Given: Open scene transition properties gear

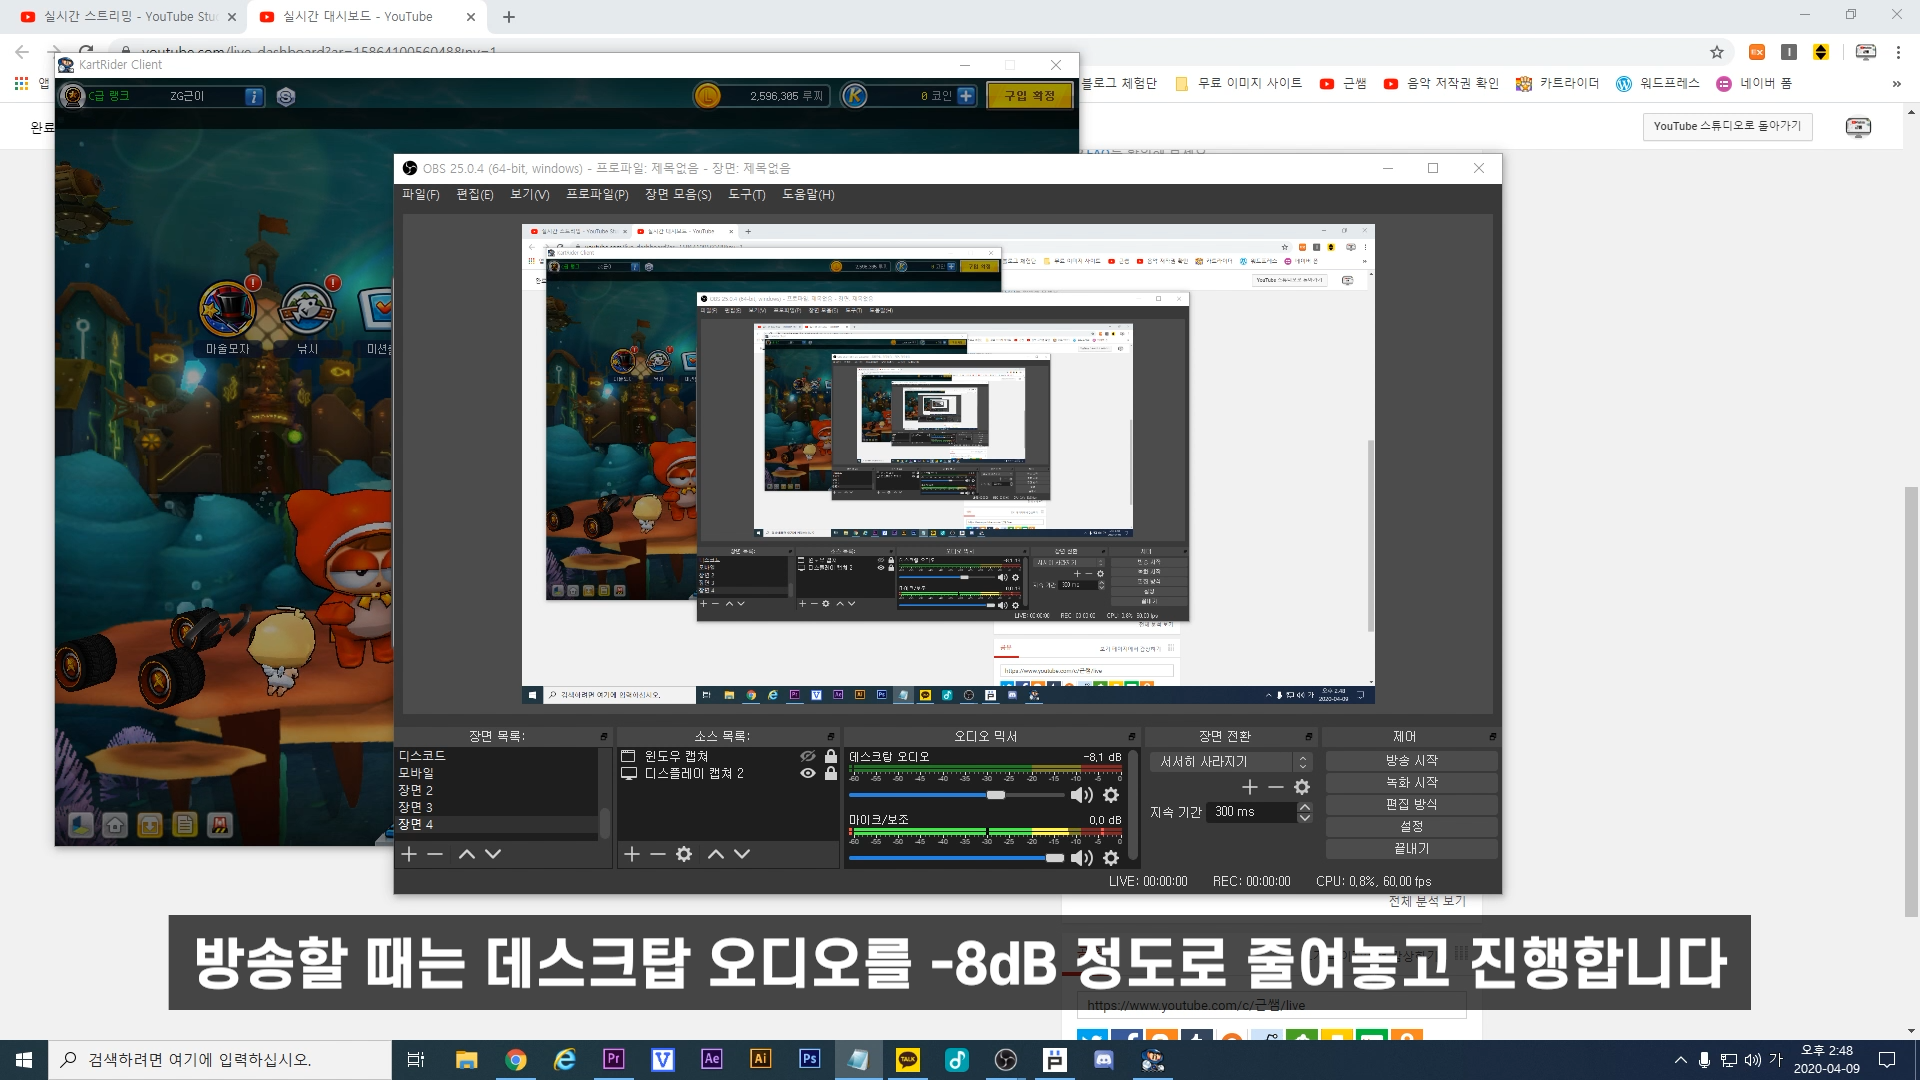Looking at the screenshot, I should point(1302,788).
